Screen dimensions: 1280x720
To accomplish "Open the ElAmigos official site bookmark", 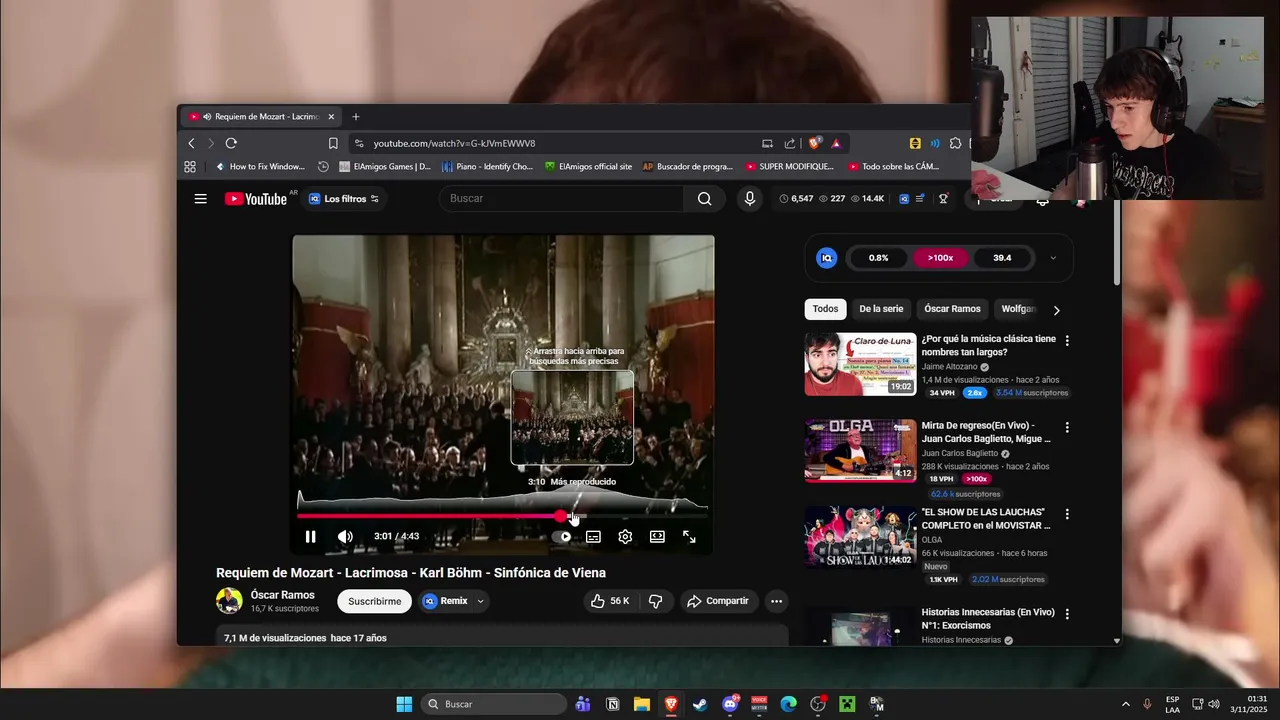I will click(x=588, y=167).
